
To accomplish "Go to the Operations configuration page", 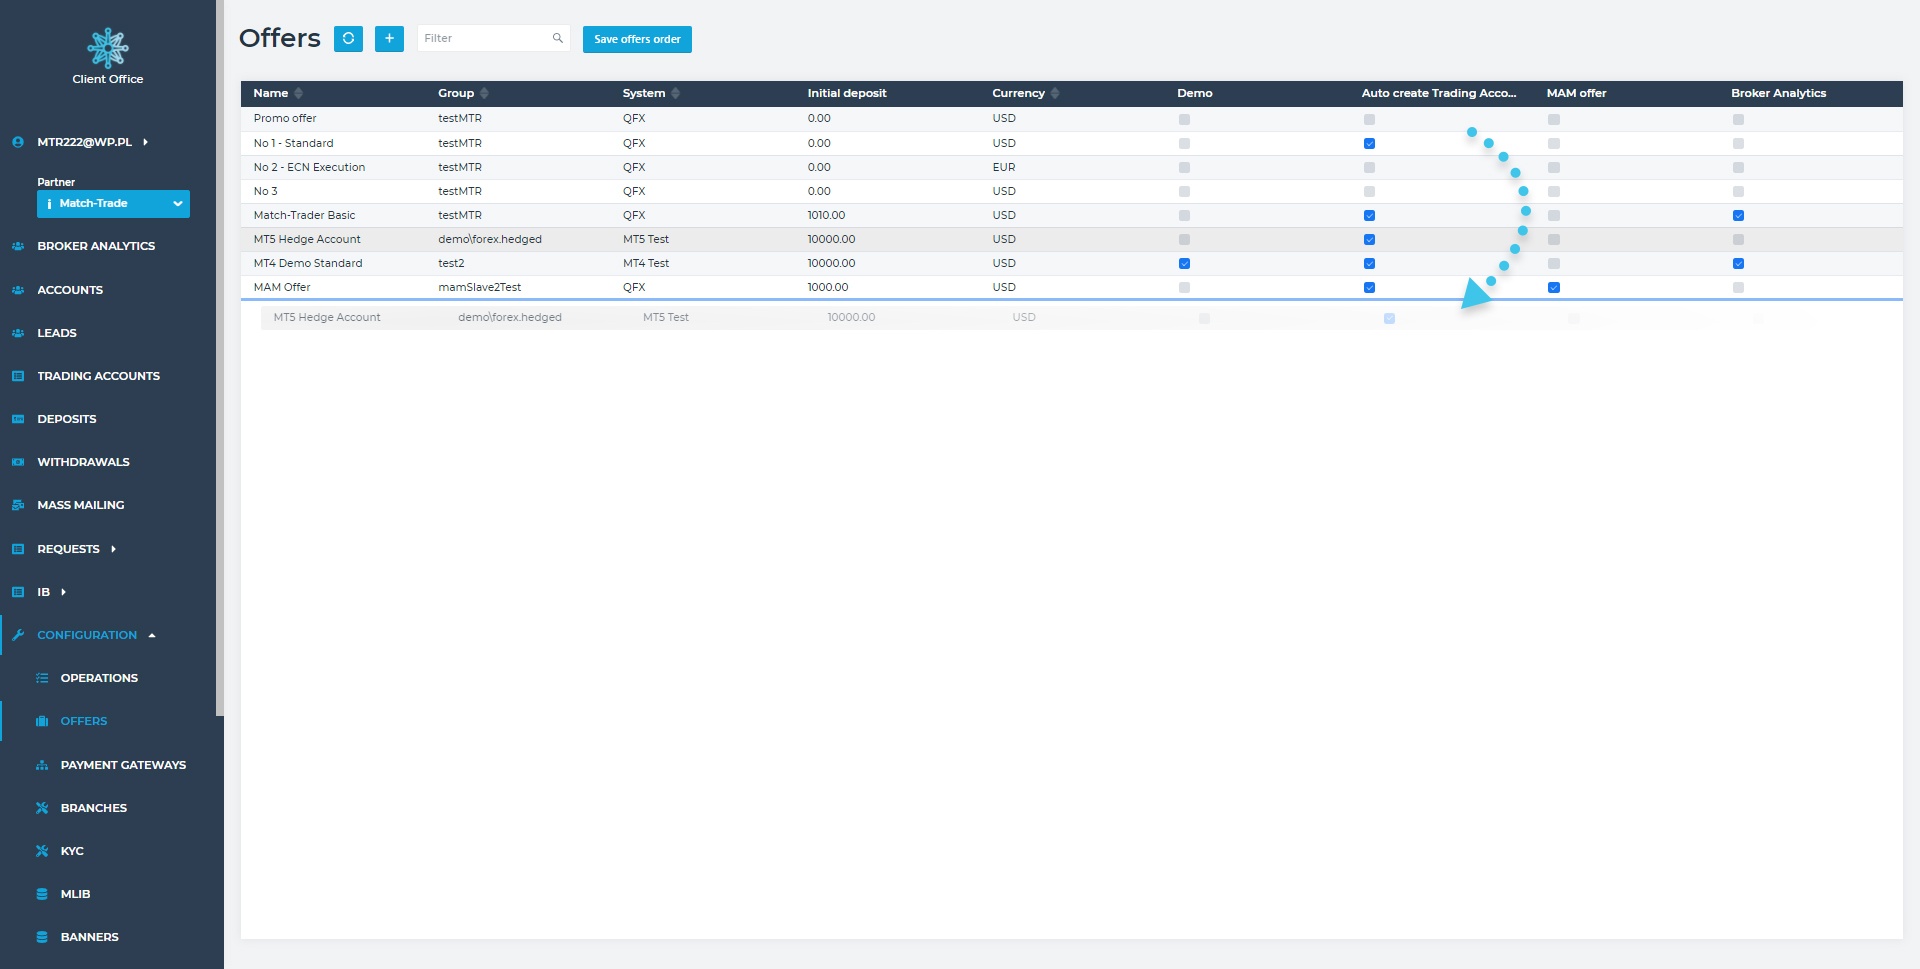I will tap(99, 678).
